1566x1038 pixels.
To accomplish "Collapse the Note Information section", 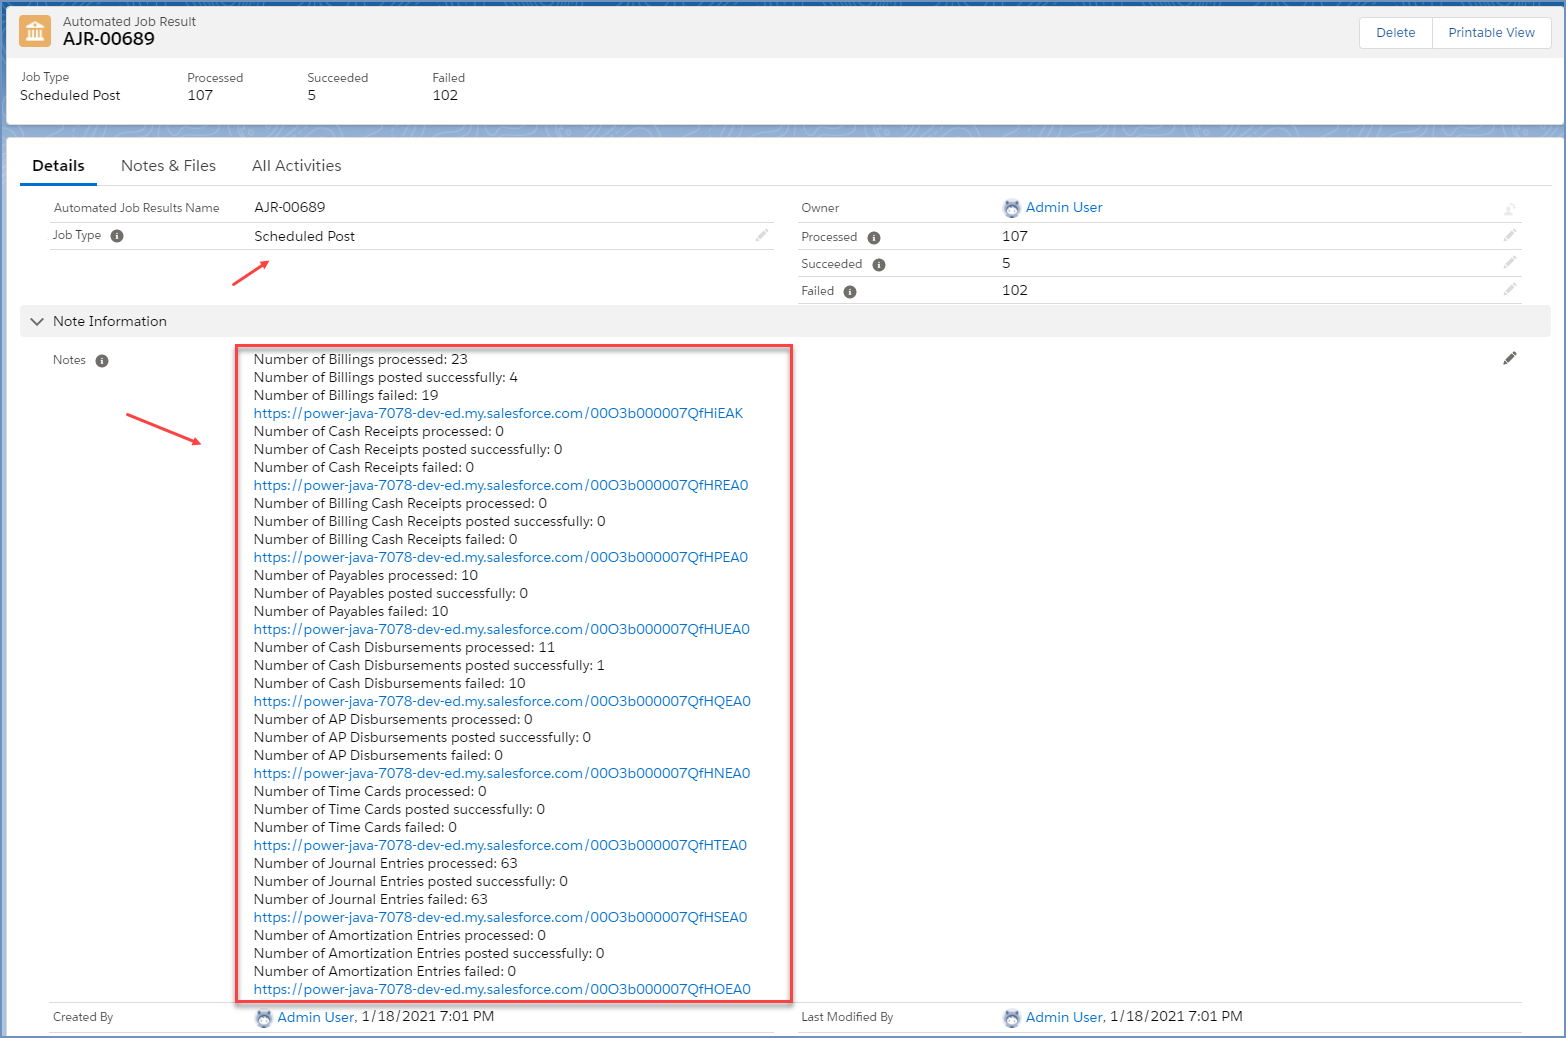I will 38,322.
